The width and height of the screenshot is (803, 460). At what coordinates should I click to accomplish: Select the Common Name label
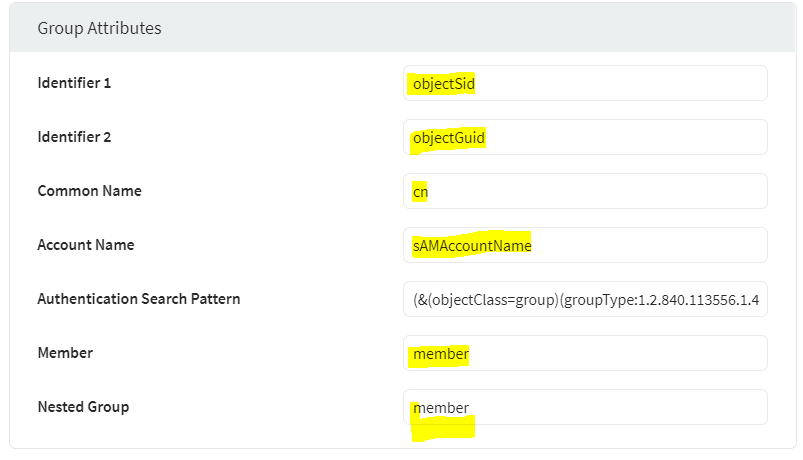(90, 191)
